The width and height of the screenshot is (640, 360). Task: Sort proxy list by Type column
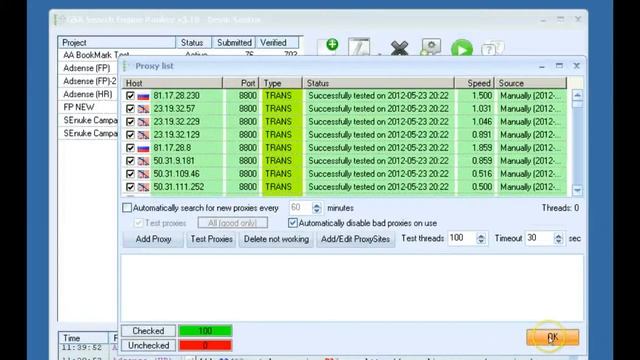point(280,83)
